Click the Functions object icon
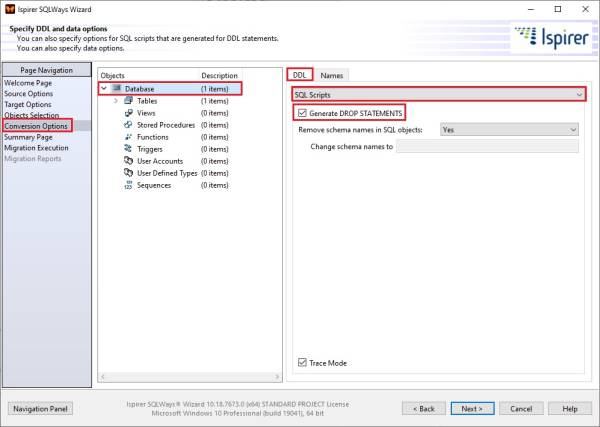The width and height of the screenshot is (600, 427). click(128, 137)
